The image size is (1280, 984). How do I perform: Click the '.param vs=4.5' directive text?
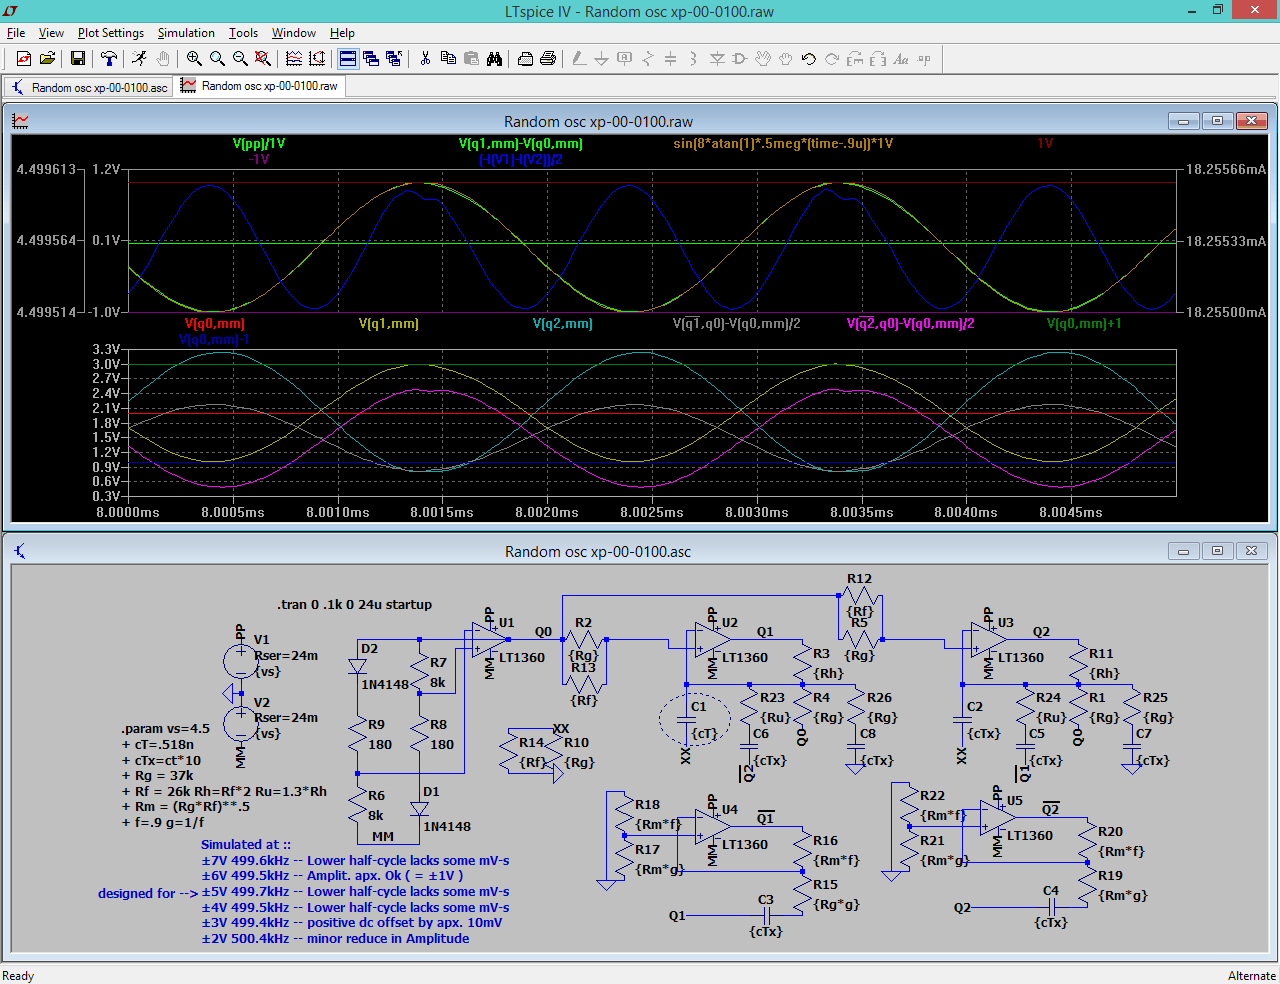(x=166, y=729)
